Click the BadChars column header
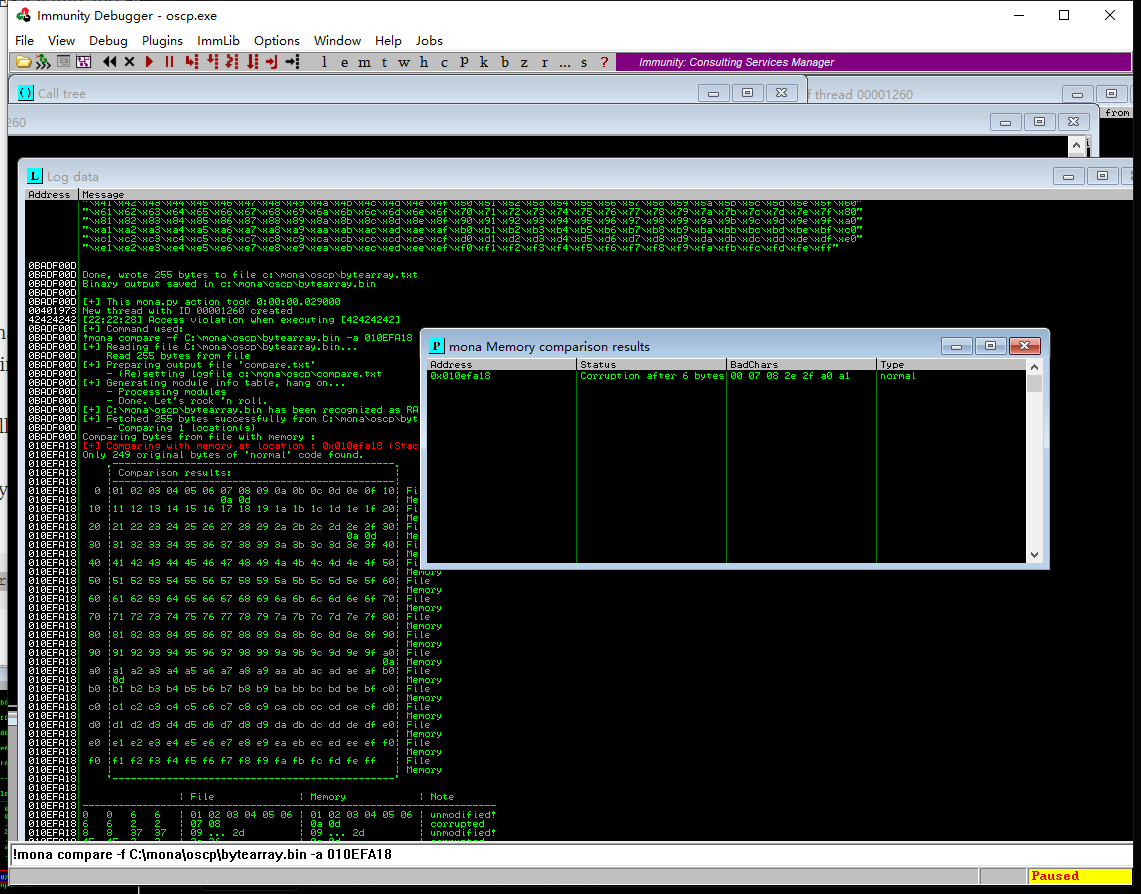 [801, 364]
